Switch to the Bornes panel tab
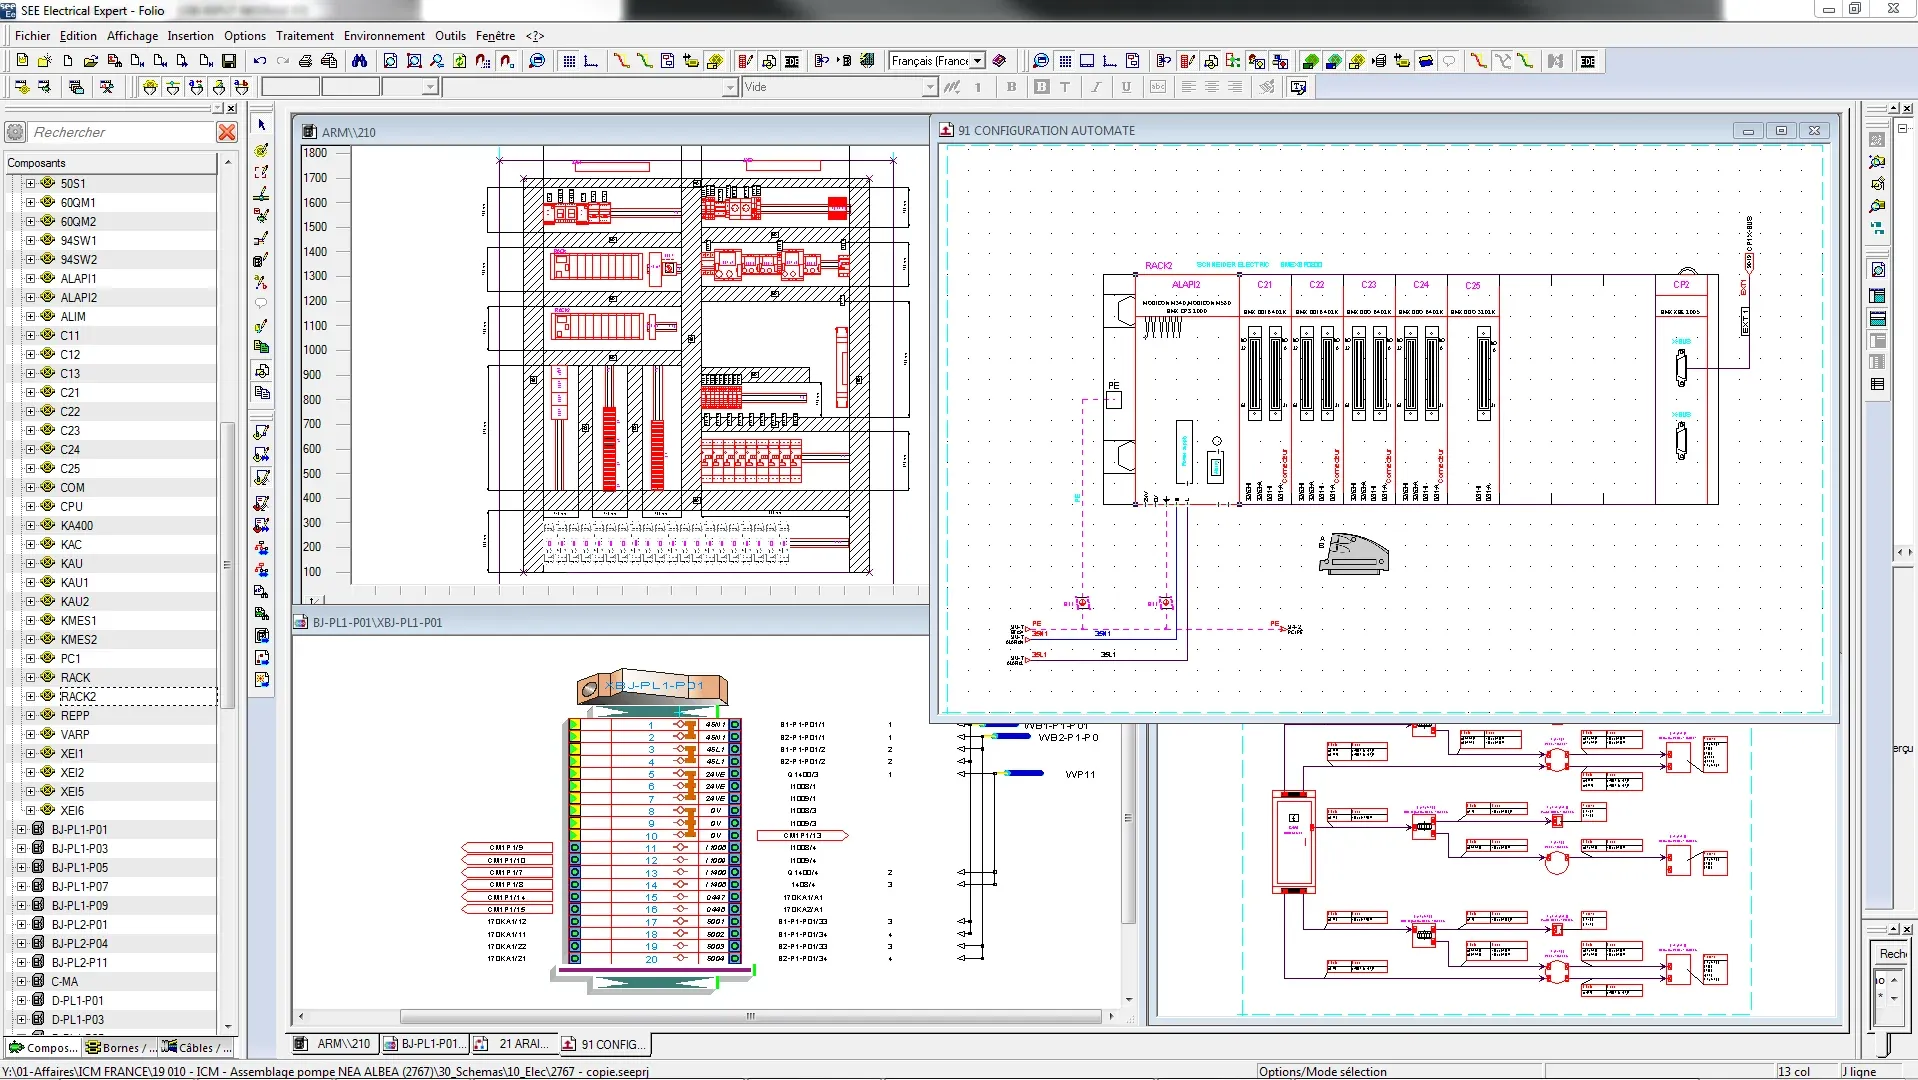Screen dimensions: 1918x1080 tap(120, 1048)
